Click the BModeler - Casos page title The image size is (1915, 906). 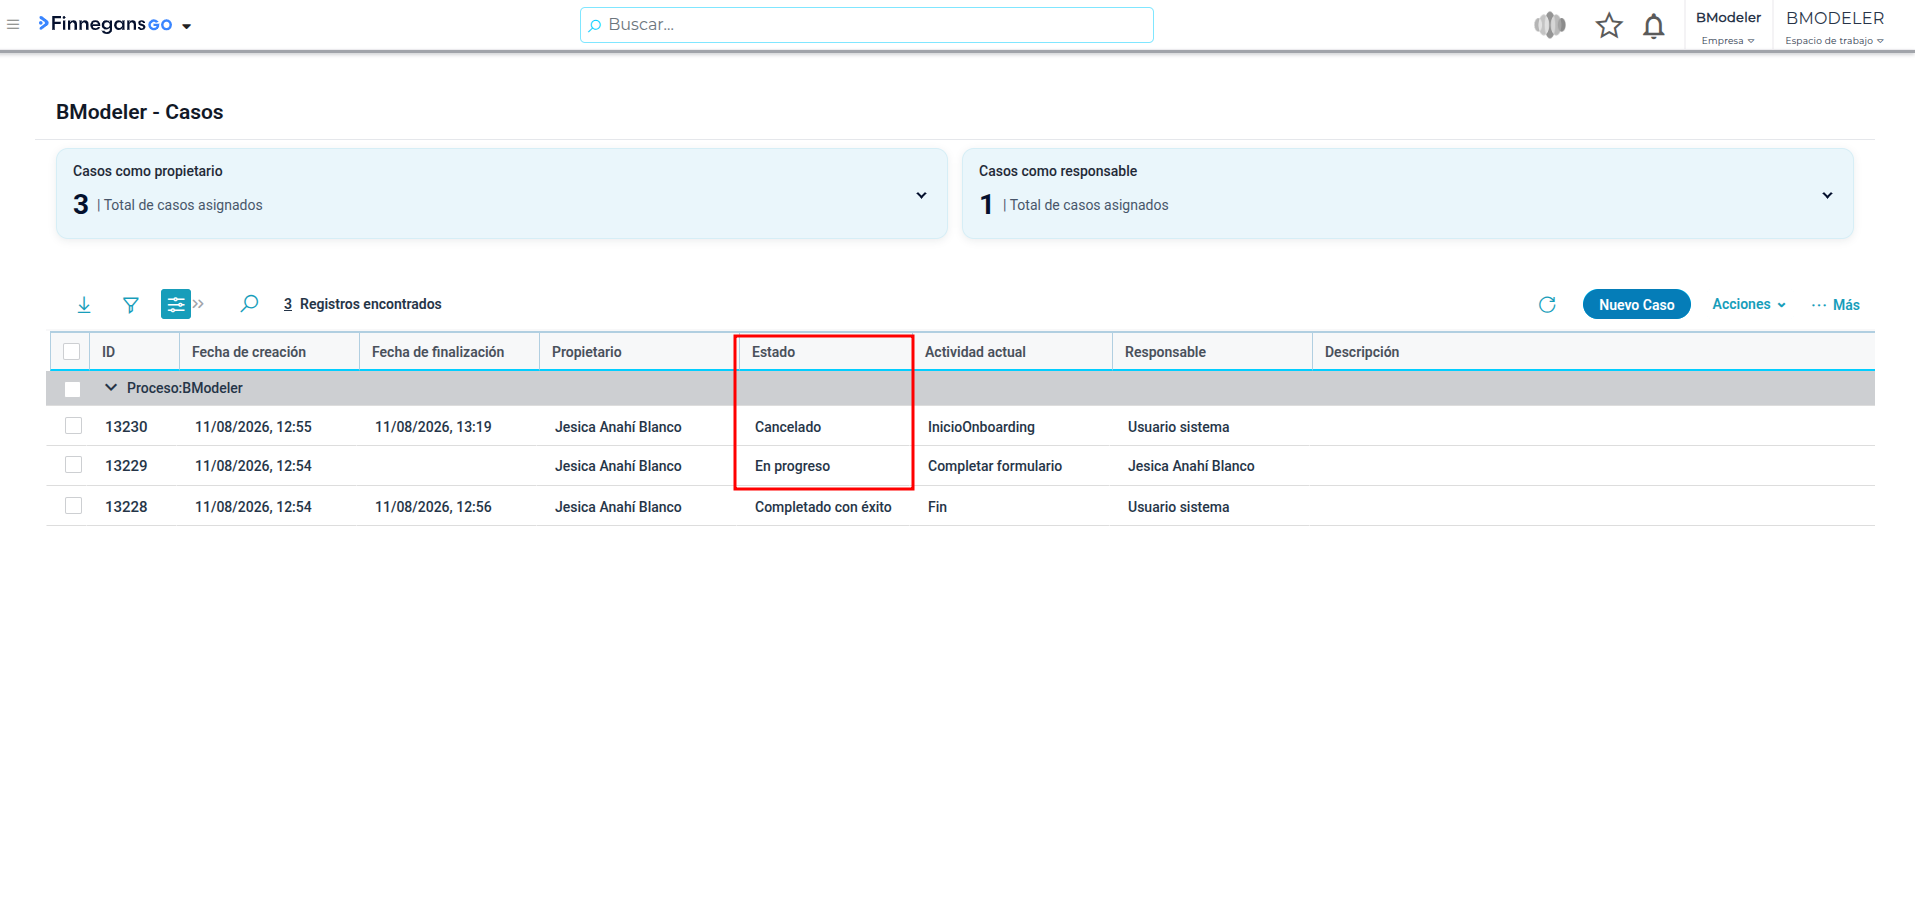140,112
